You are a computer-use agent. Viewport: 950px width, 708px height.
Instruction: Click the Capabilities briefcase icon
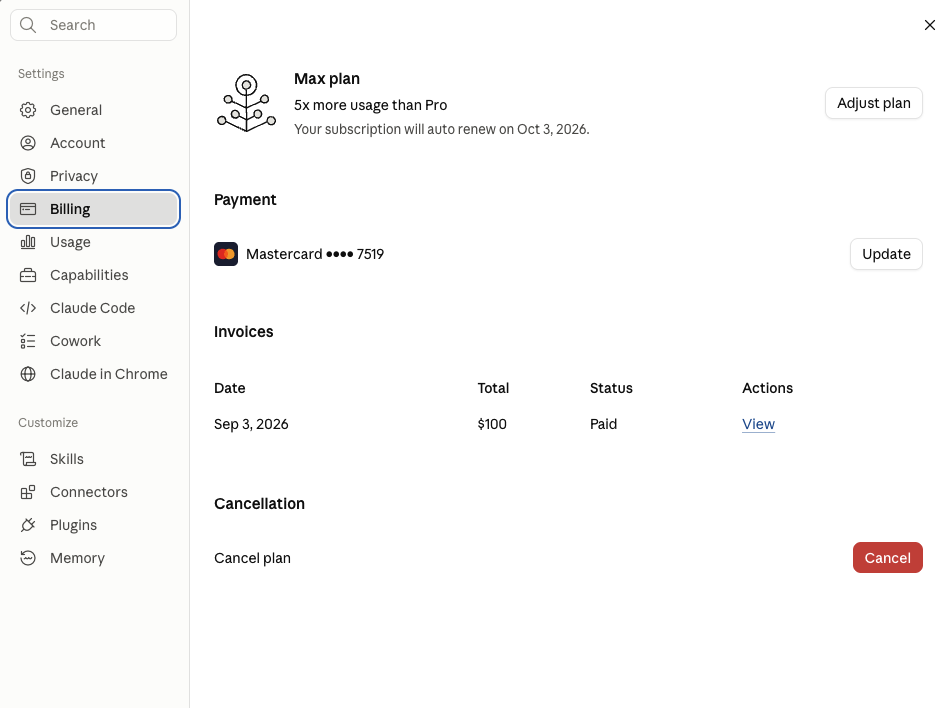coord(28,275)
